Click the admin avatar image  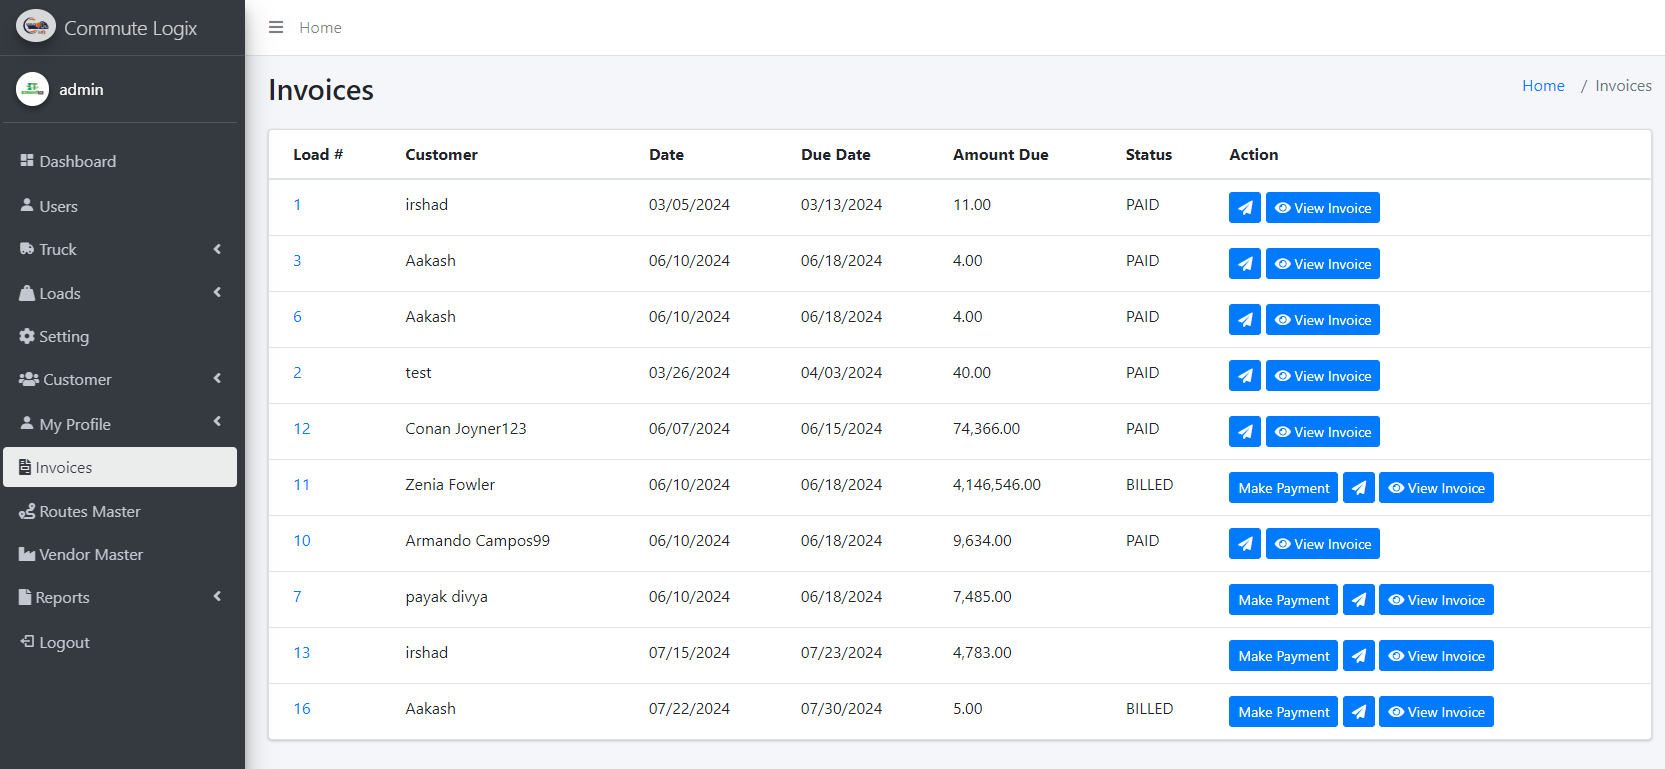(x=32, y=89)
